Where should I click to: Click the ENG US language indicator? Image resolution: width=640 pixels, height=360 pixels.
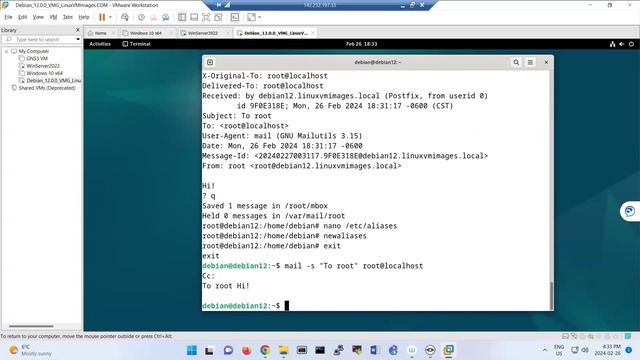[559, 350]
